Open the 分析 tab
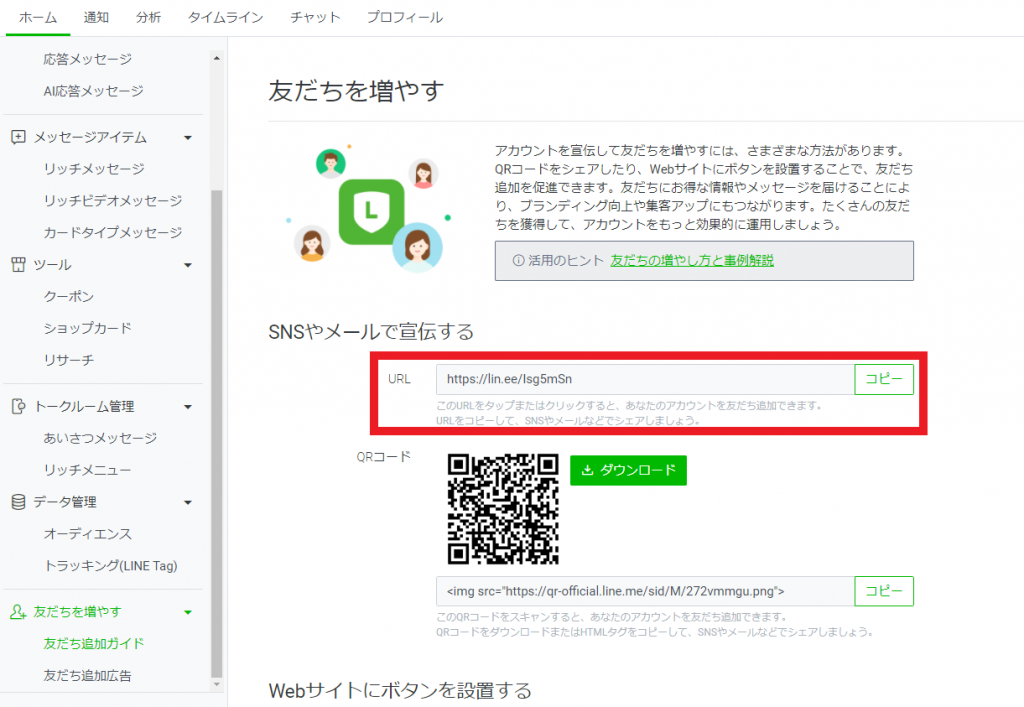The width and height of the screenshot is (1024, 707). coord(148,18)
